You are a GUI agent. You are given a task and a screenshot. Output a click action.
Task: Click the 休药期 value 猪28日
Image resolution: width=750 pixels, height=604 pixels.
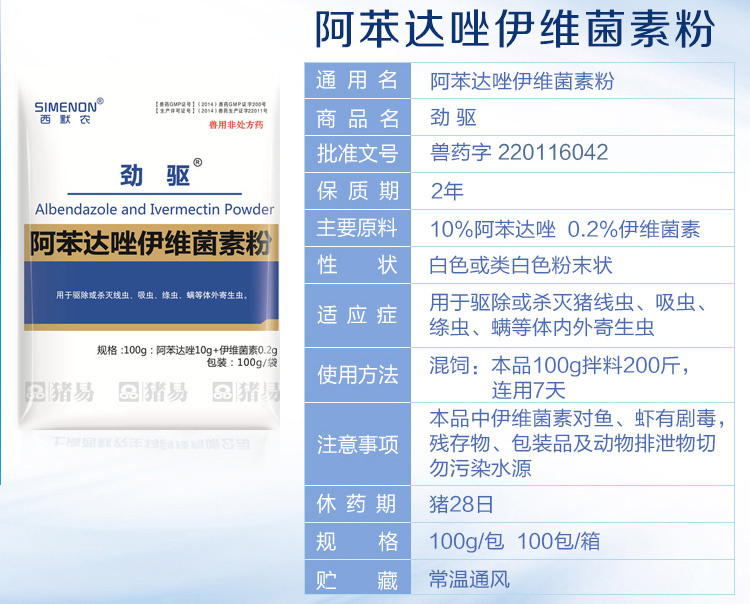[462, 505]
